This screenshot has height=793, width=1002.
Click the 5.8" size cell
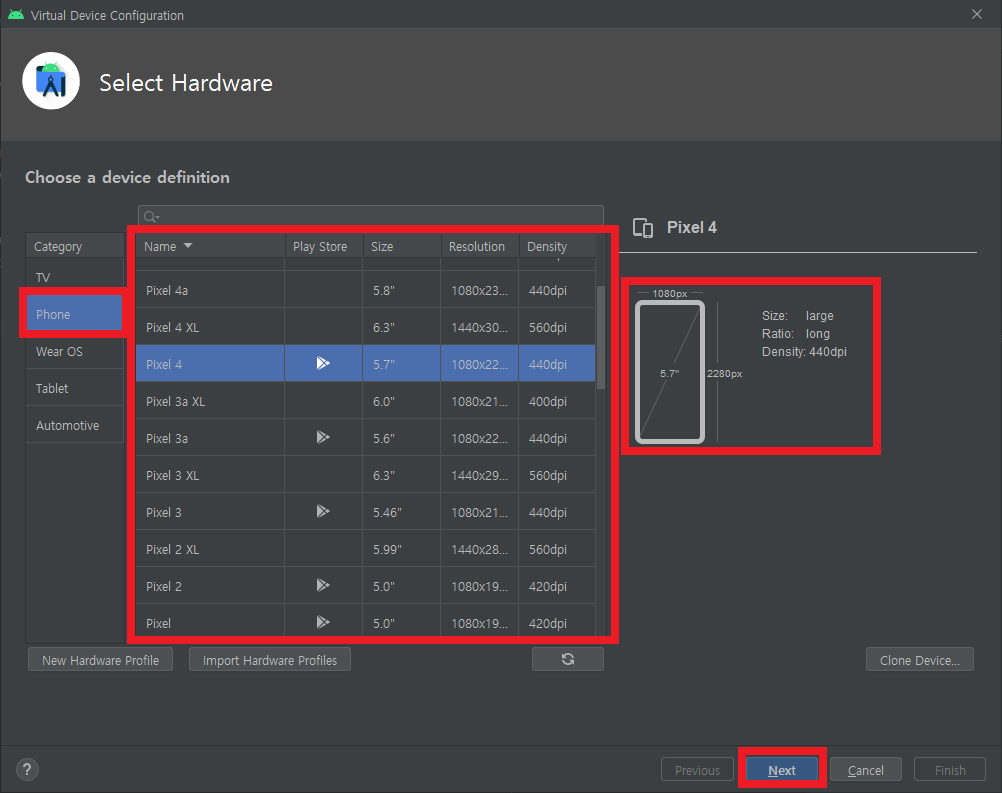tap(401, 289)
